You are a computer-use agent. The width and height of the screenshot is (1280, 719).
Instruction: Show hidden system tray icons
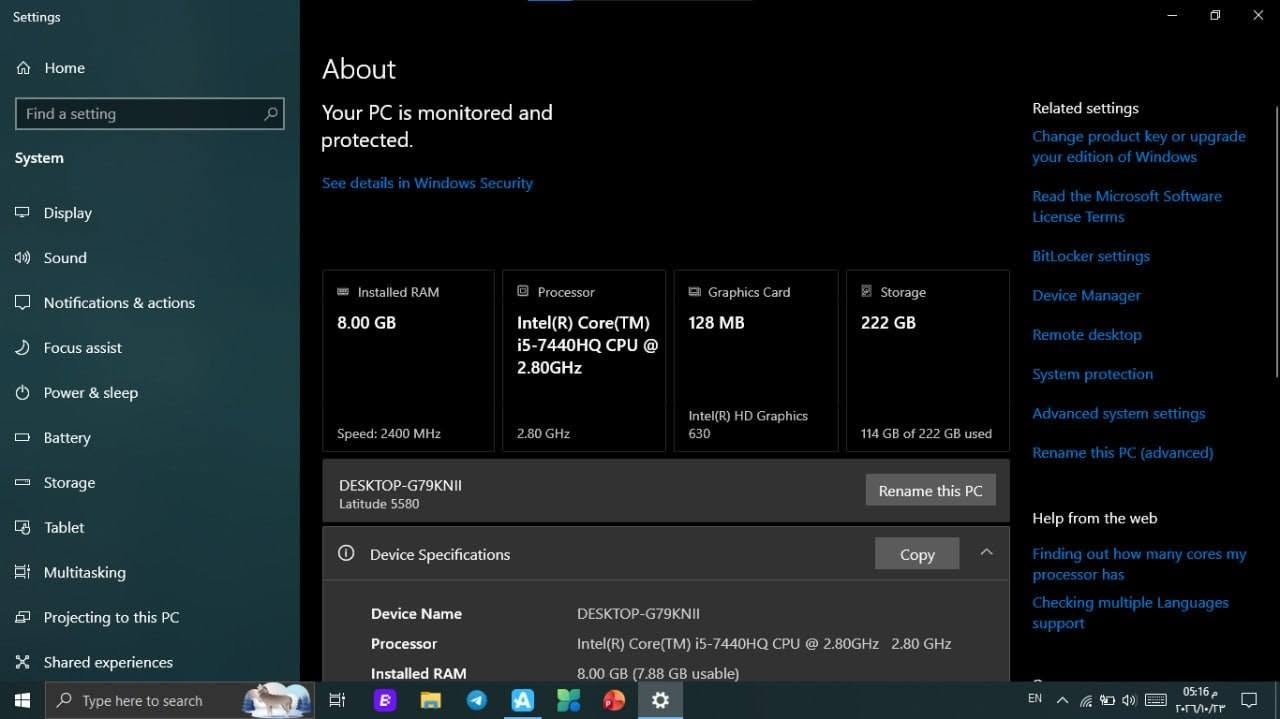click(x=1062, y=700)
